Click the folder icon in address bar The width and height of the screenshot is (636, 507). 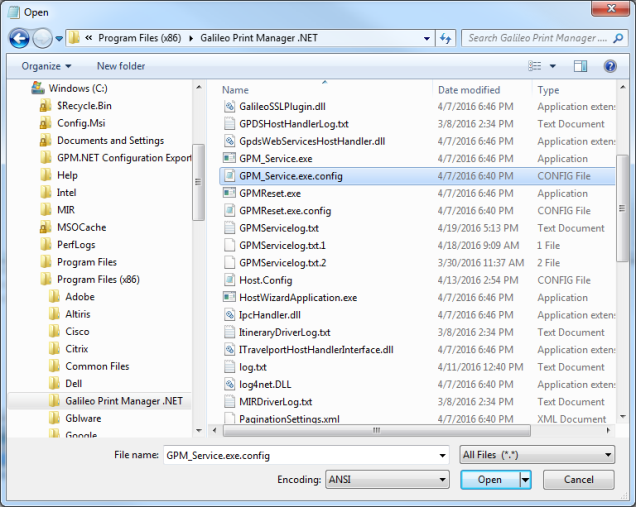tap(74, 38)
